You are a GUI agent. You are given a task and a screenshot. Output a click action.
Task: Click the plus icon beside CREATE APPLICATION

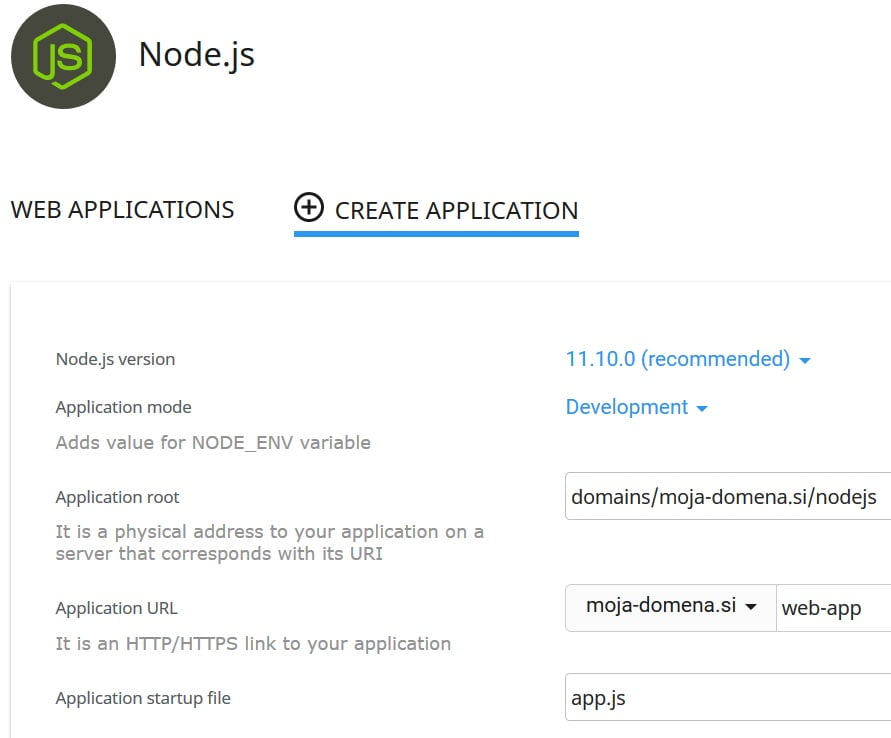[309, 209]
